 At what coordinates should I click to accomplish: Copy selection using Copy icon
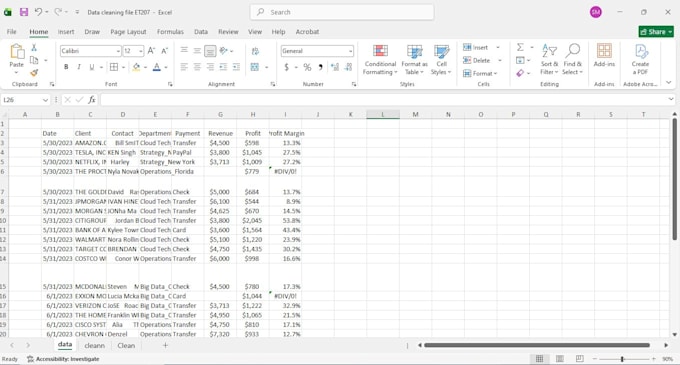click(x=34, y=60)
